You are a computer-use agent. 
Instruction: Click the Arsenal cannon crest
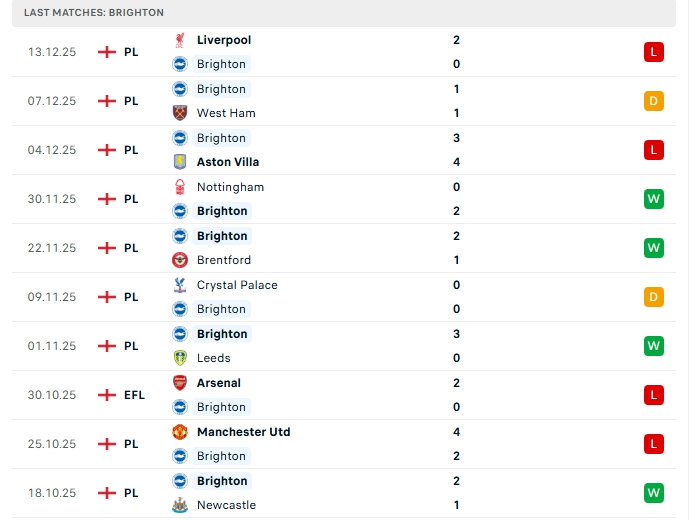click(x=180, y=383)
